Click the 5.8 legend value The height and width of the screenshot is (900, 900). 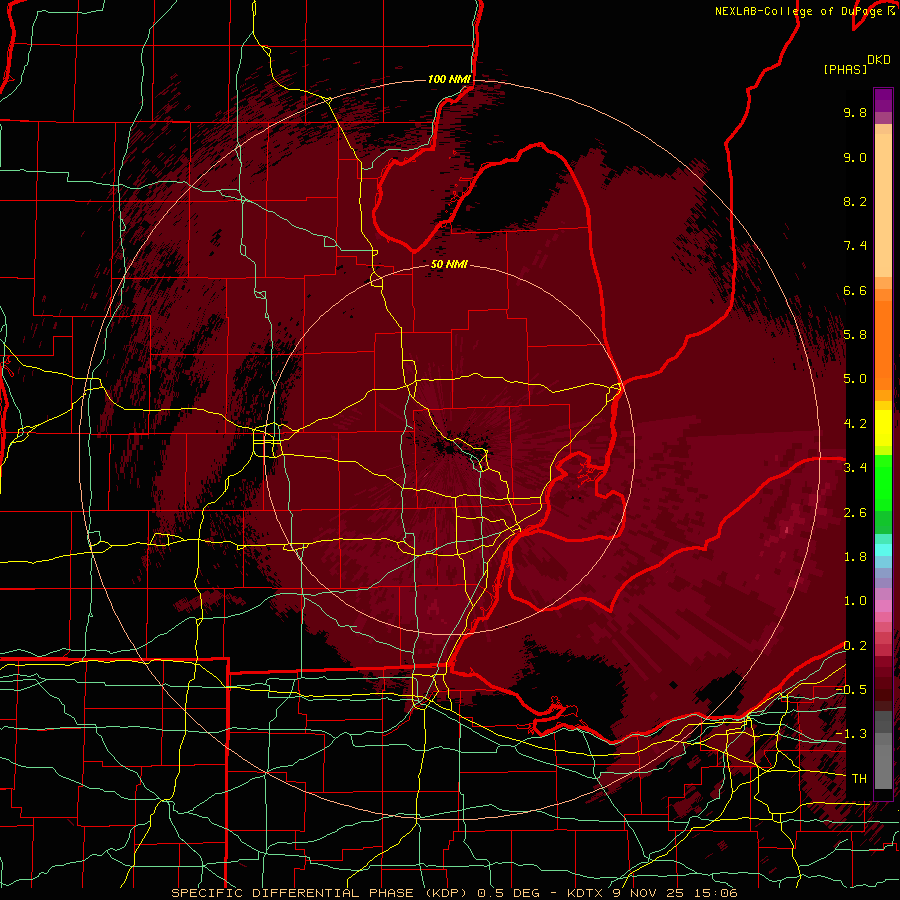click(855, 335)
